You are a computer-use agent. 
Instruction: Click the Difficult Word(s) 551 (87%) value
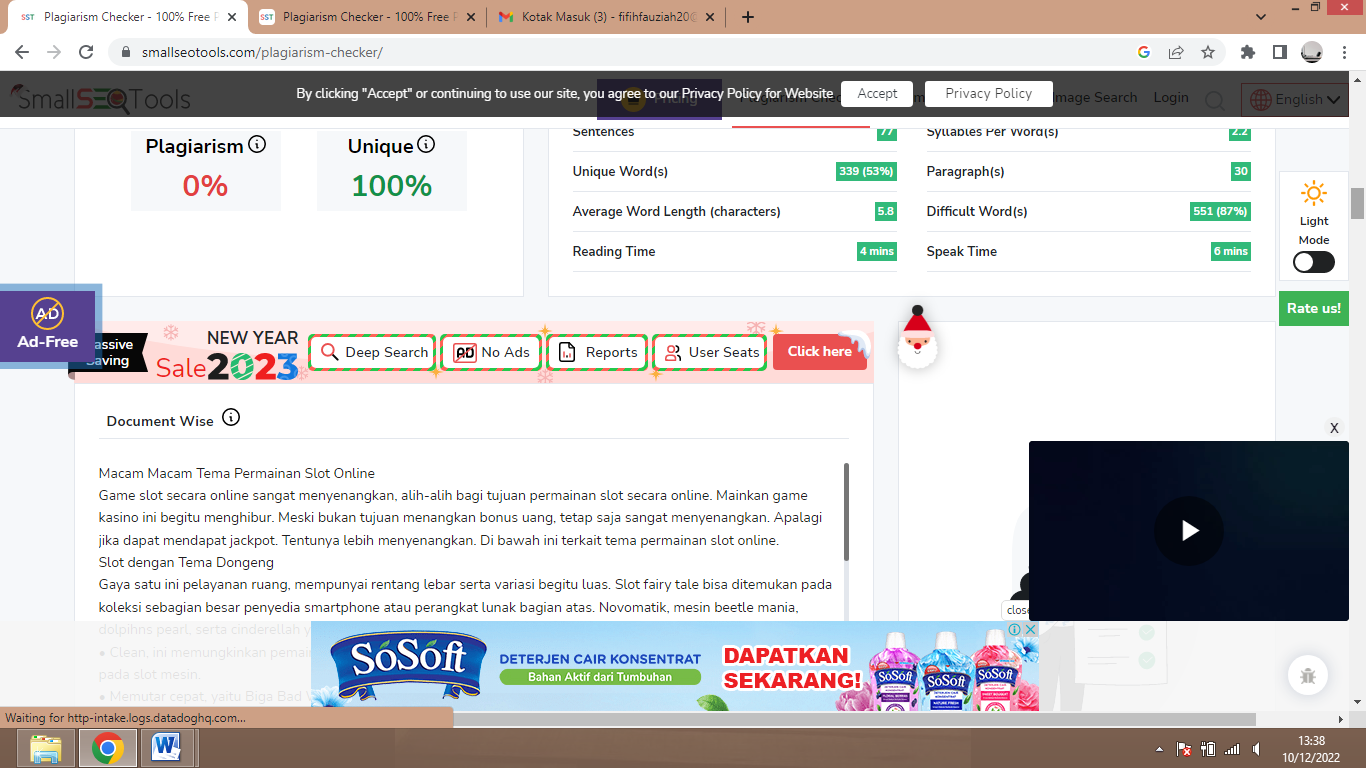(x=1220, y=211)
